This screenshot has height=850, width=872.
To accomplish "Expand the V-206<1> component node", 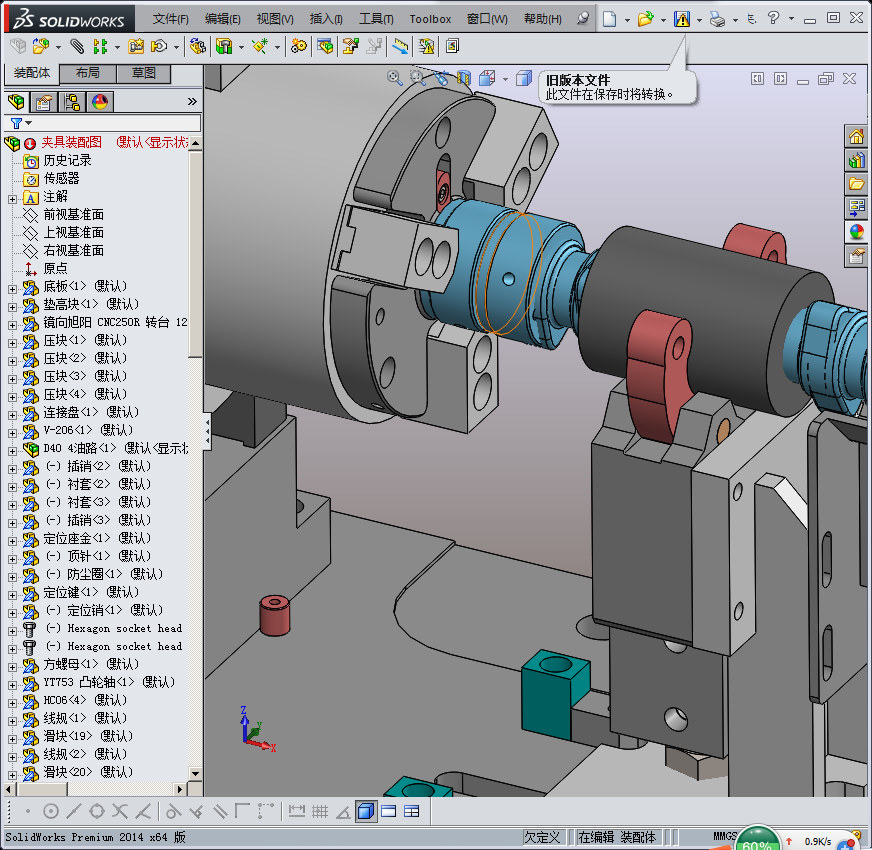I will coord(12,433).
